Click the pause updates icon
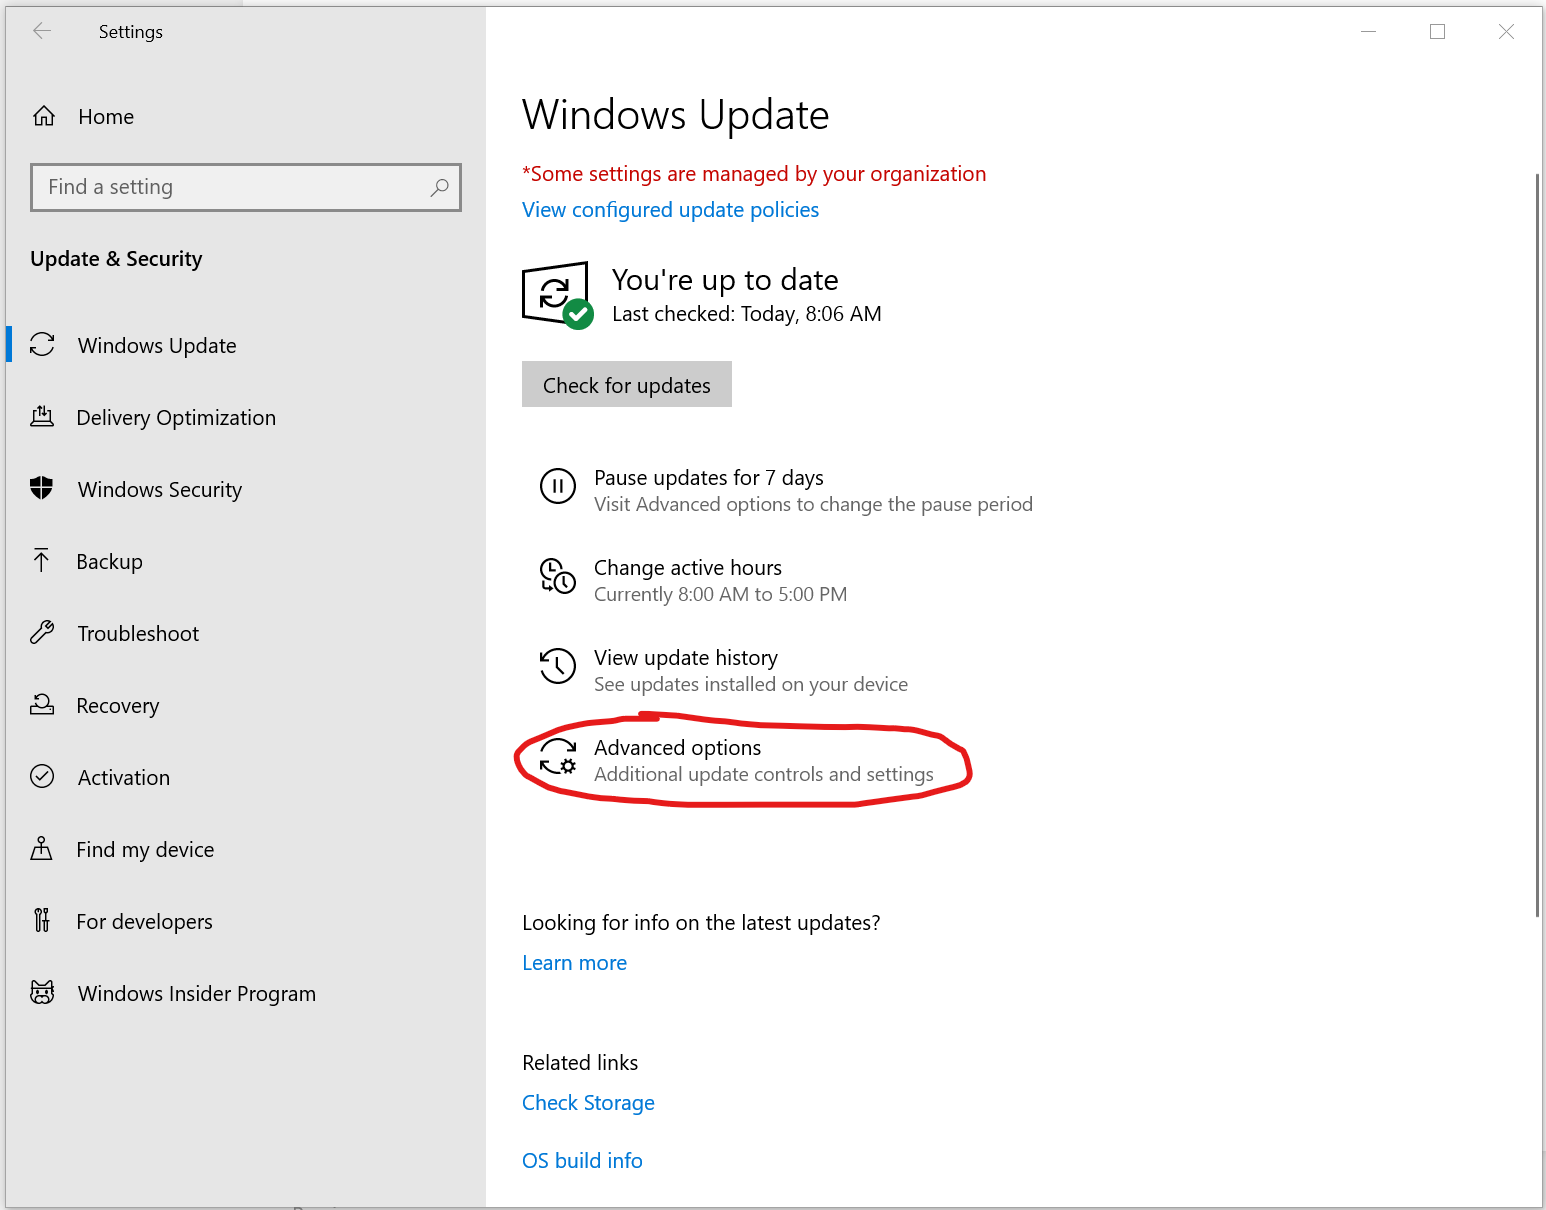The image size is (1546, 1210). click(x=558, y=487)
